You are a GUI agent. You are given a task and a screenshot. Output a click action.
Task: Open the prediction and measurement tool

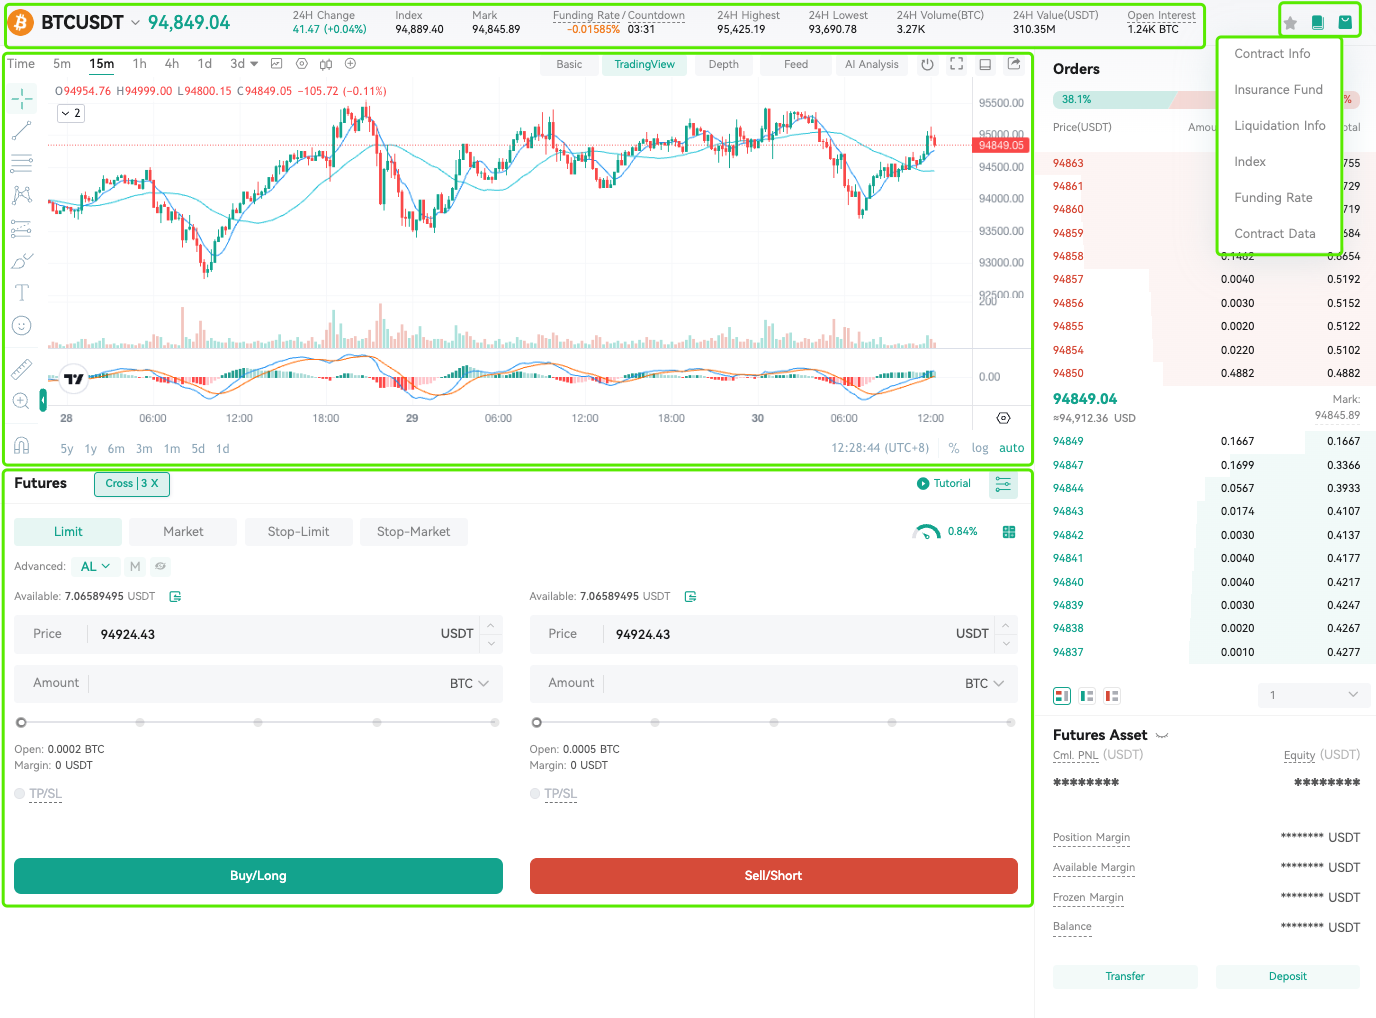[22, 228]
